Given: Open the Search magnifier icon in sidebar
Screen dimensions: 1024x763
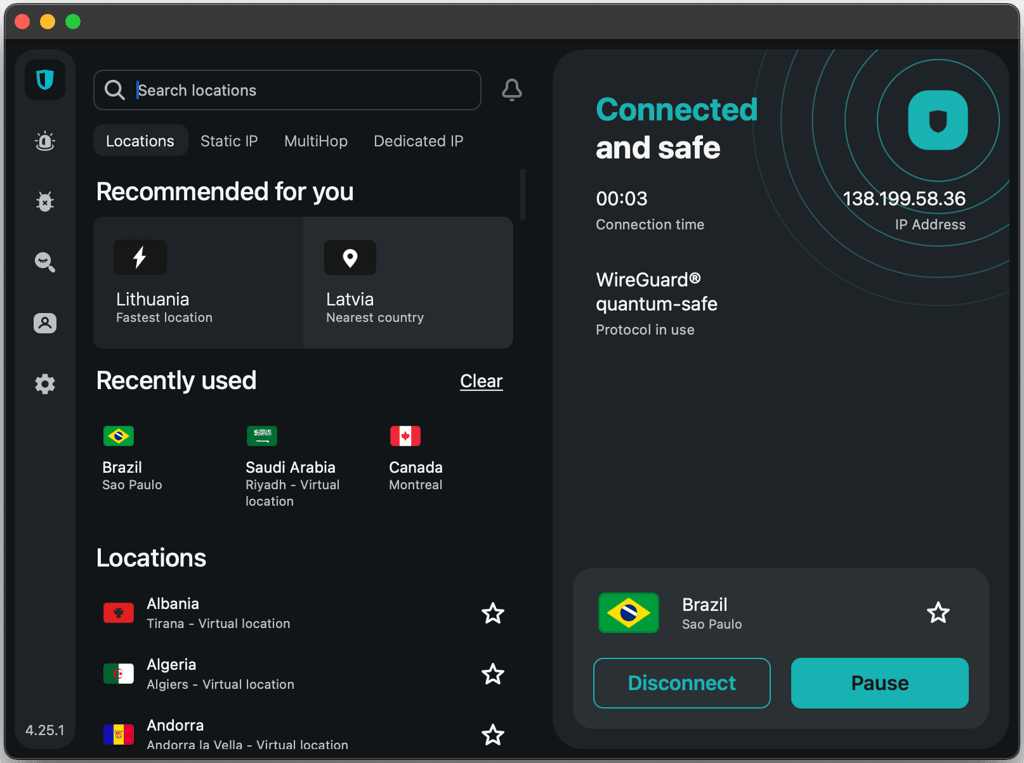Looking at the screenshot, I should click(44, 262).
